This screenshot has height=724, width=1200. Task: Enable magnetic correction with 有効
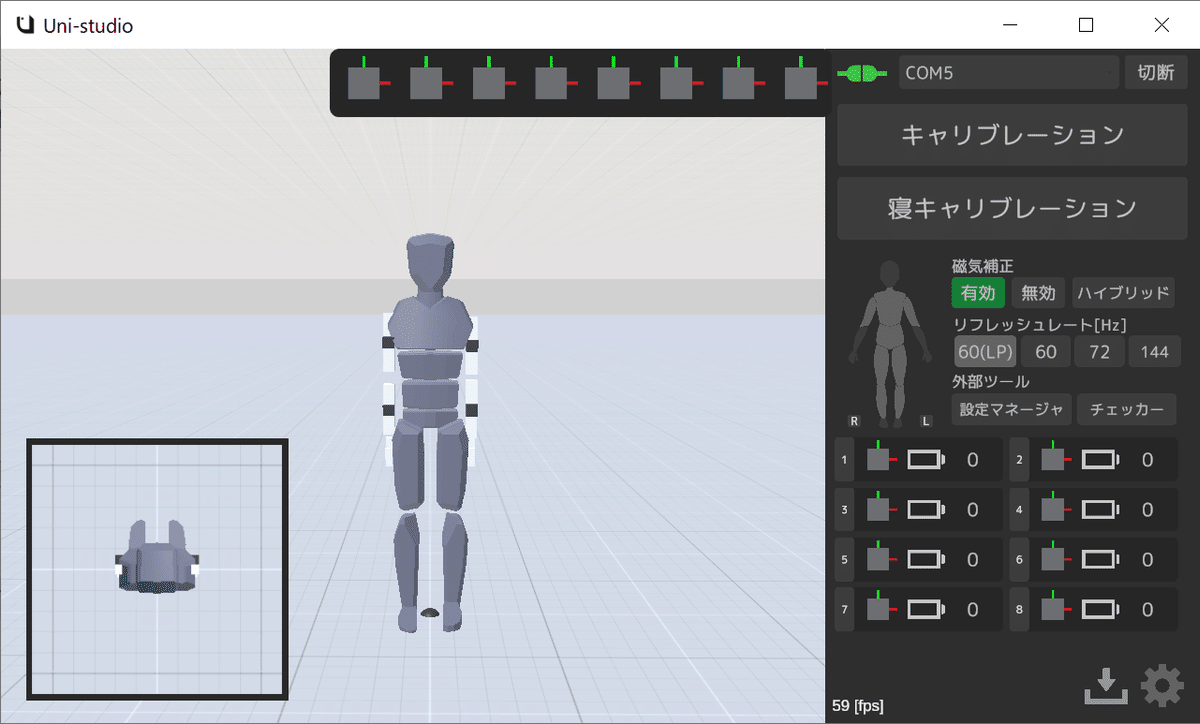(x=978, y=293)
